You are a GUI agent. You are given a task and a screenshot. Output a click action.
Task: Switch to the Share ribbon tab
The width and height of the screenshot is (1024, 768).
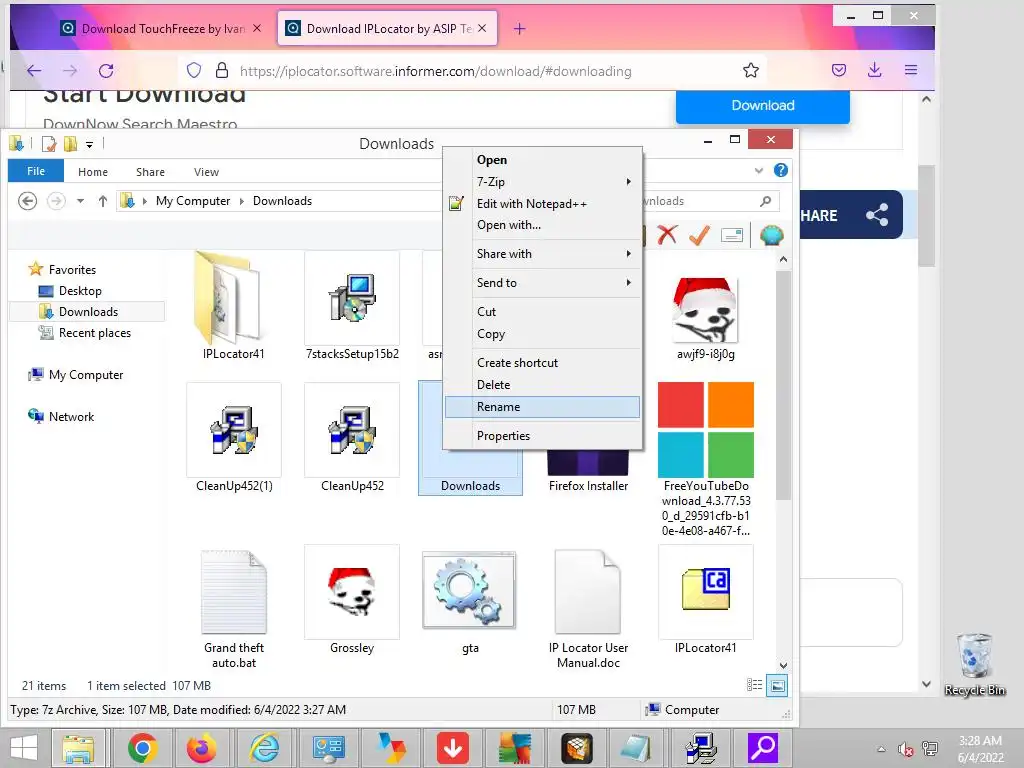(150, 172)
